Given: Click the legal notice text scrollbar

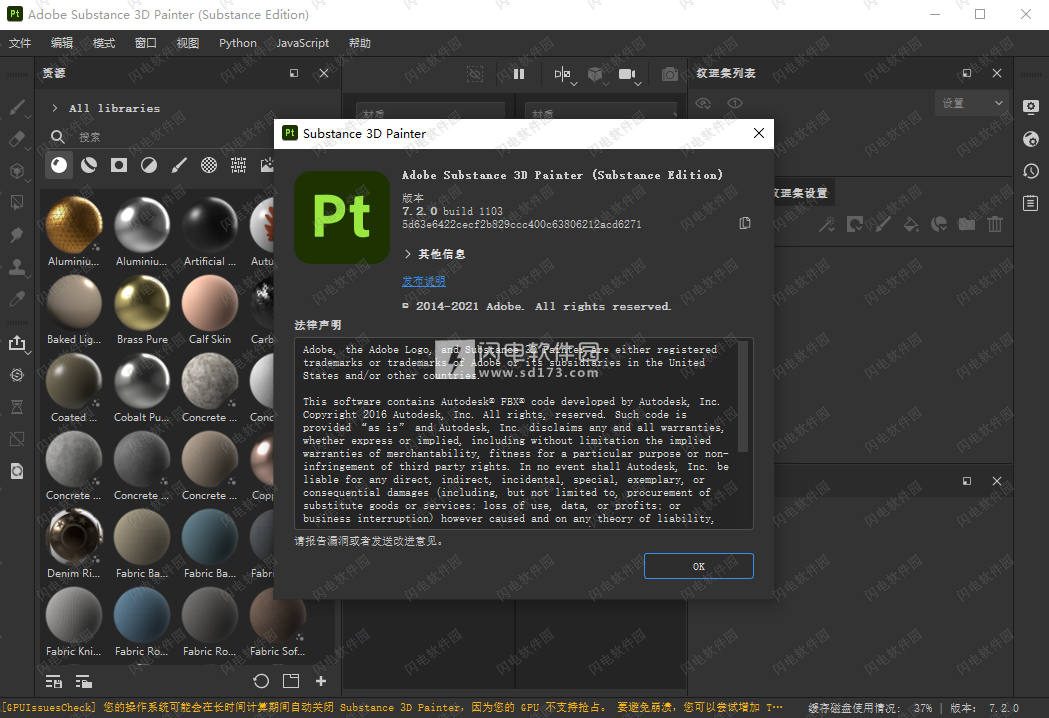Looking at the screenshot, I should click(743, 396).
